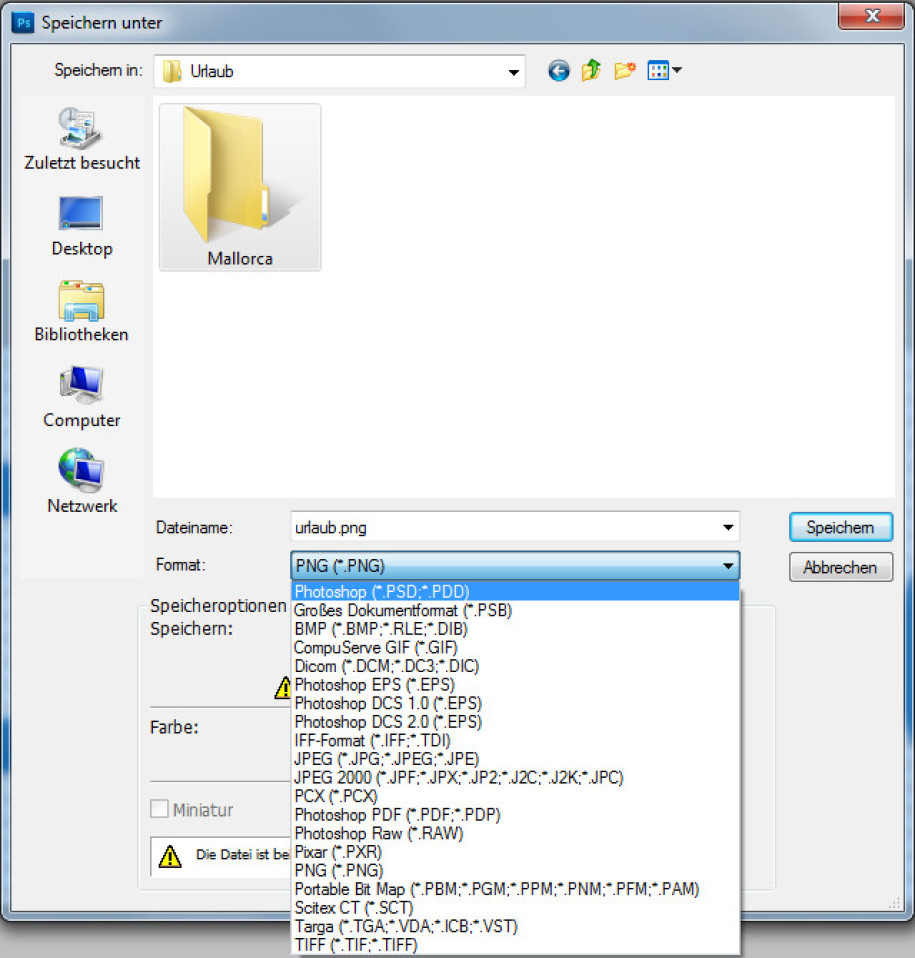This screenshot has width=915, height=958.
Task: Select Scitex CT format
Action: pyautogui.click(x=516, y=907)
